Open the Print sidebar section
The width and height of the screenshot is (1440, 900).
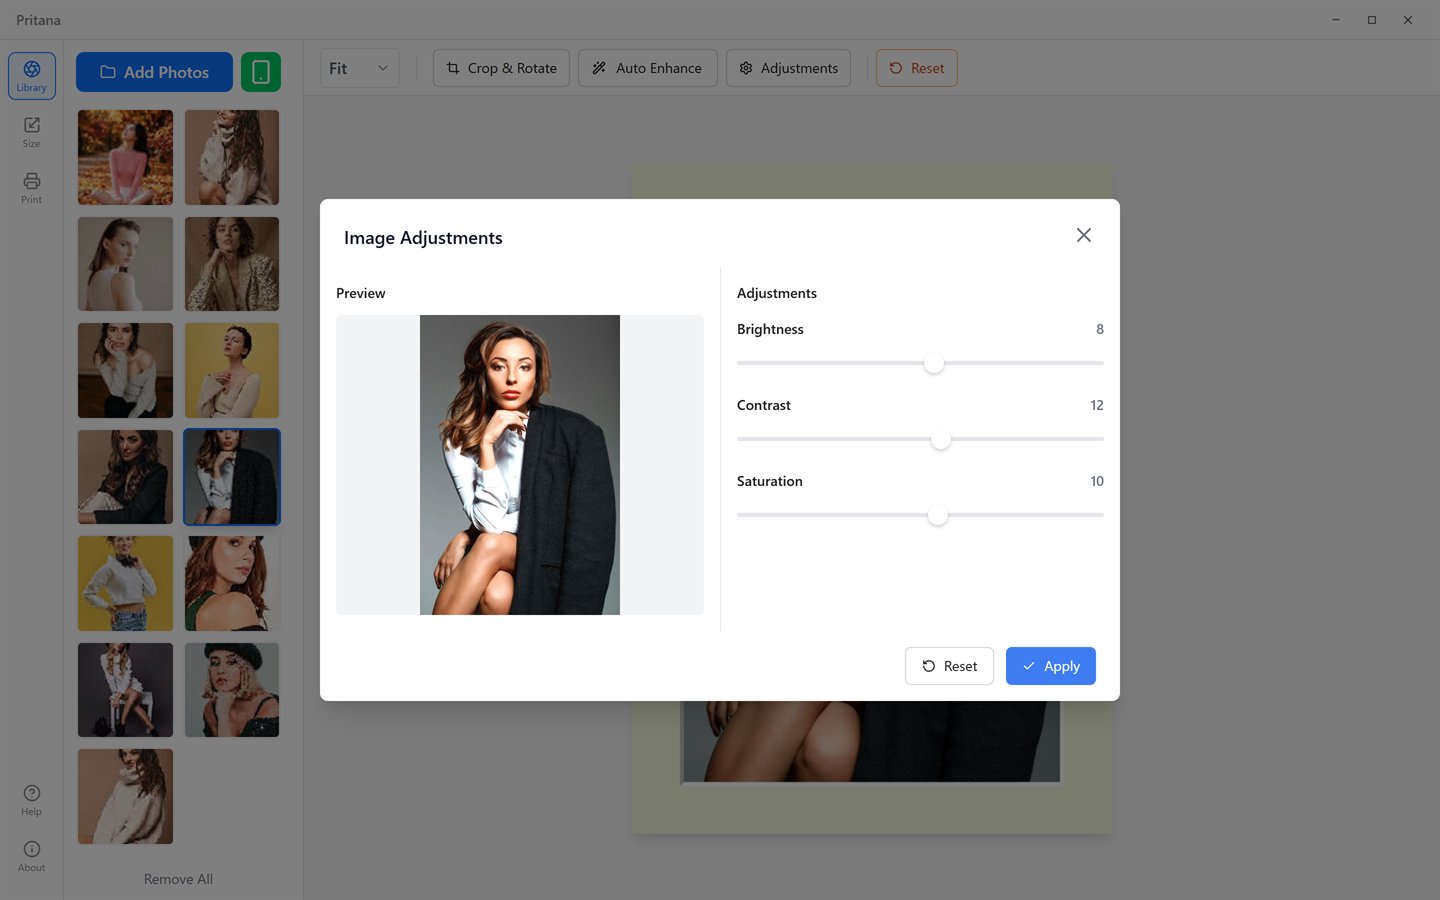tap(32, 188)
